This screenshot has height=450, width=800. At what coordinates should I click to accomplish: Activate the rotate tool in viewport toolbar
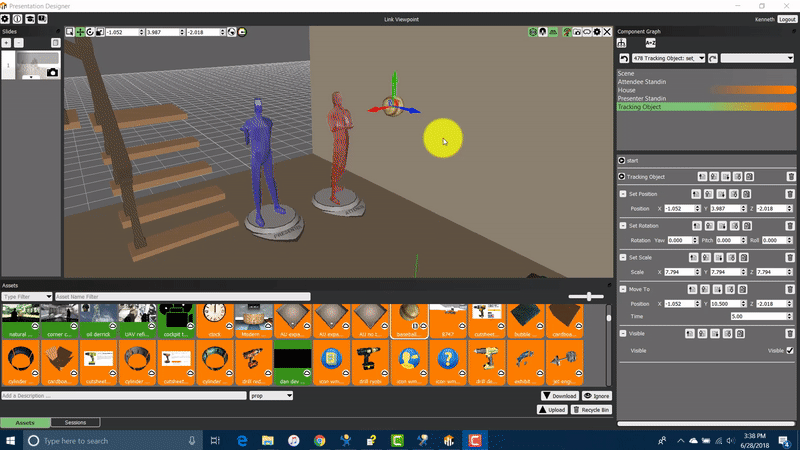click(x=90, y=32)
